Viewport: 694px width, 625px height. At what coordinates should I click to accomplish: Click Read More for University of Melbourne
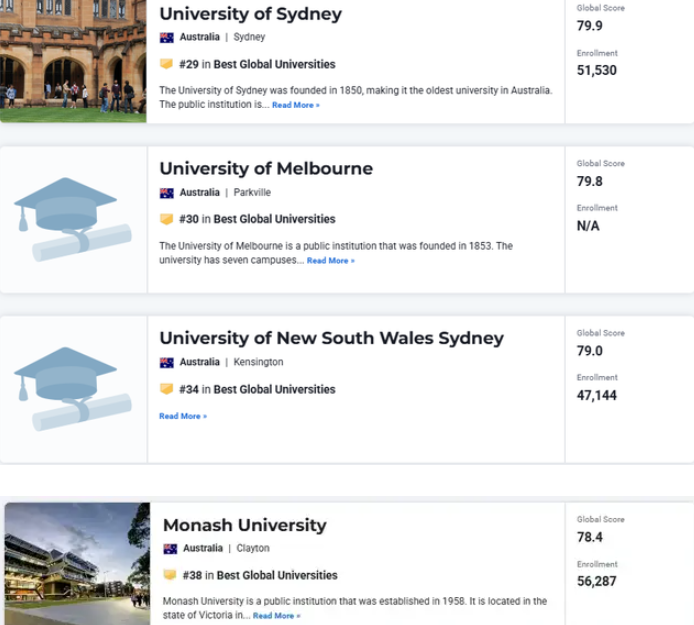pyautogui.click(x=331, y=261)
